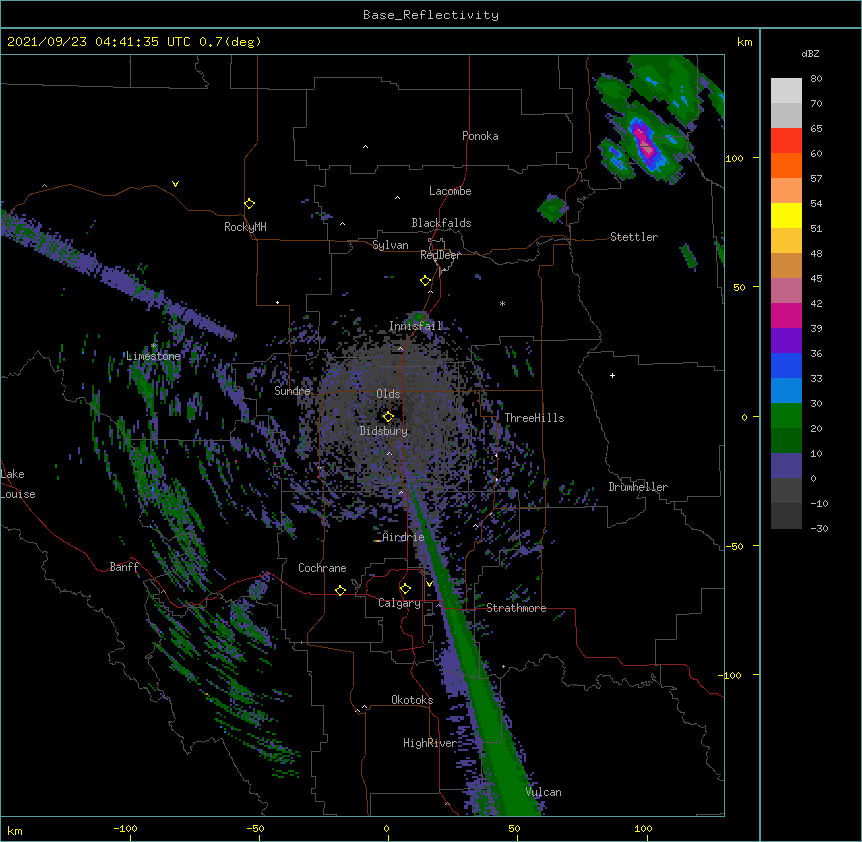The height and width of the screenshot is (842, 862).
Task: Click the Ponoka city label
Action: tap(480, 136)
